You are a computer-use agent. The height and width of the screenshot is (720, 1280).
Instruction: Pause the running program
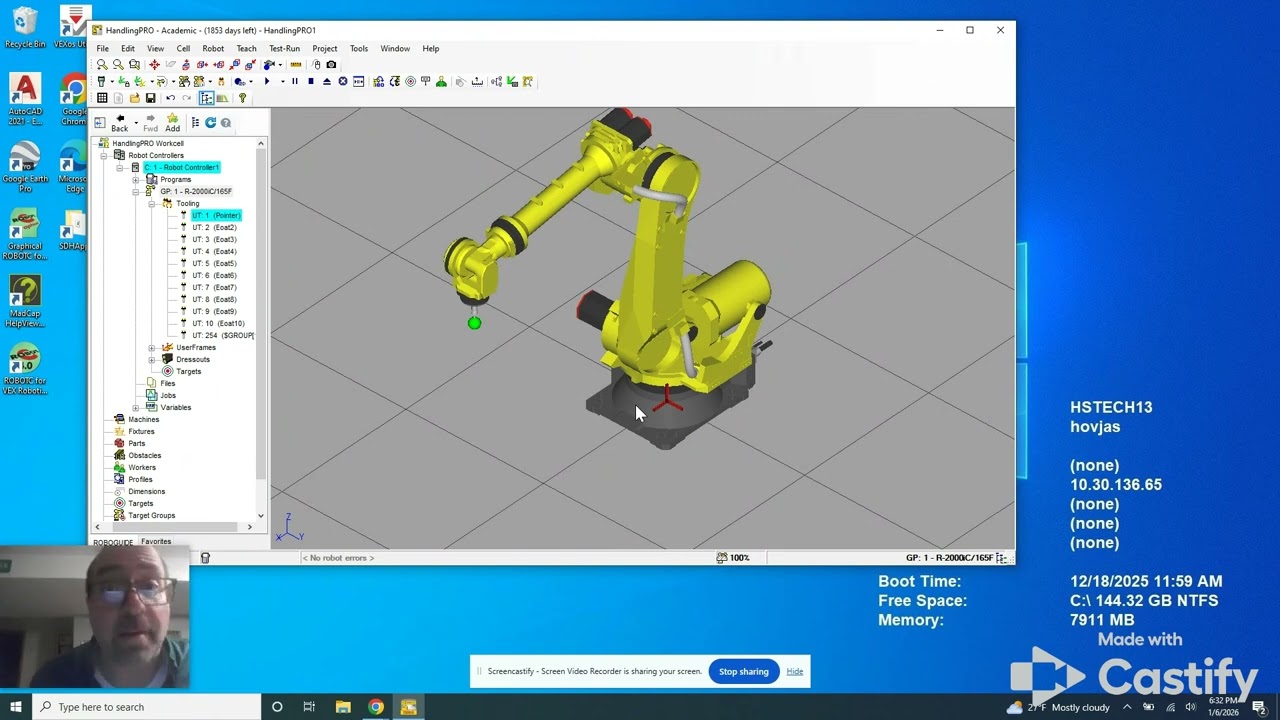point(295,81)
